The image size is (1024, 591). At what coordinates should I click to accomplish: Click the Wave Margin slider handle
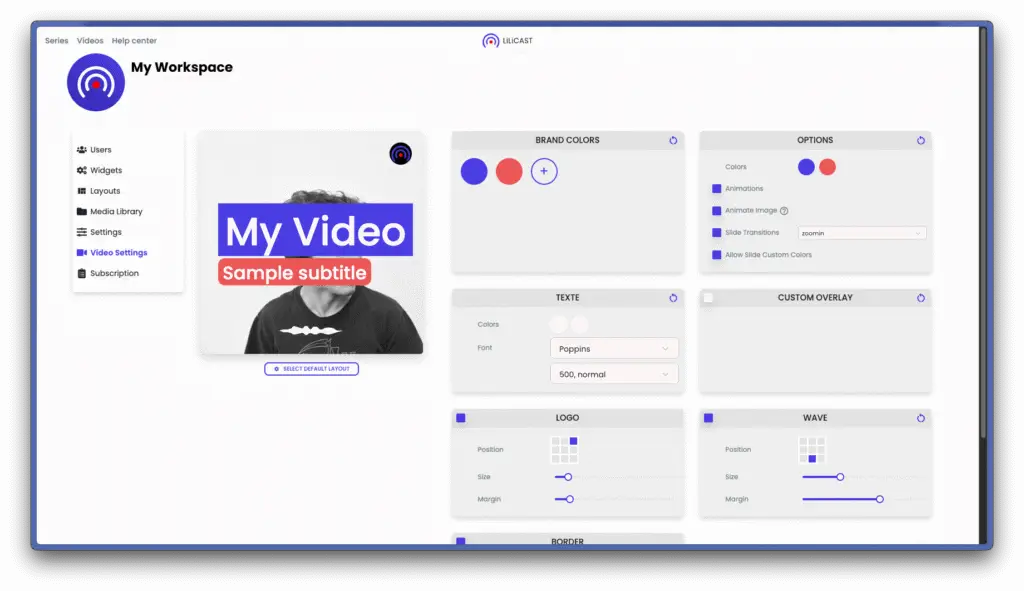click(880, 500)
